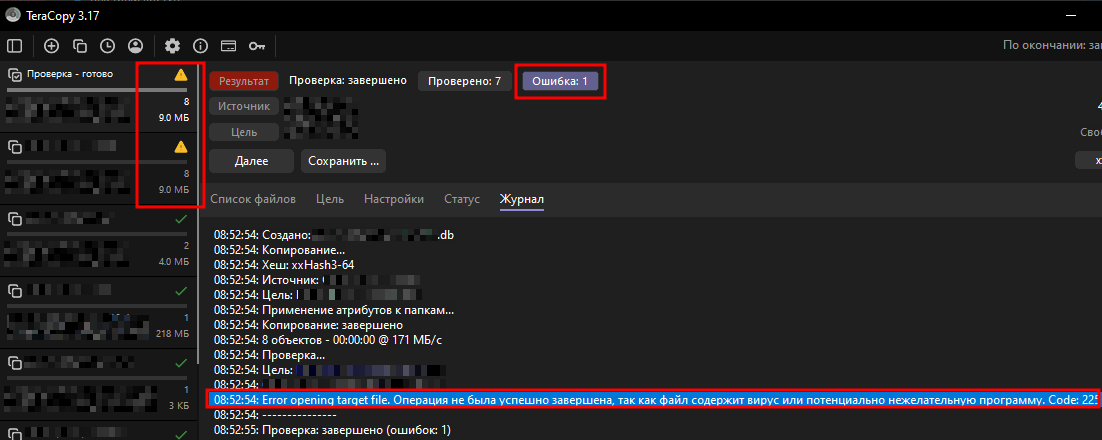Image resolution: width=1102 pixels, height=440 pixels.
Task: Click the Сохранить ... button
Action: coord(343,161)
